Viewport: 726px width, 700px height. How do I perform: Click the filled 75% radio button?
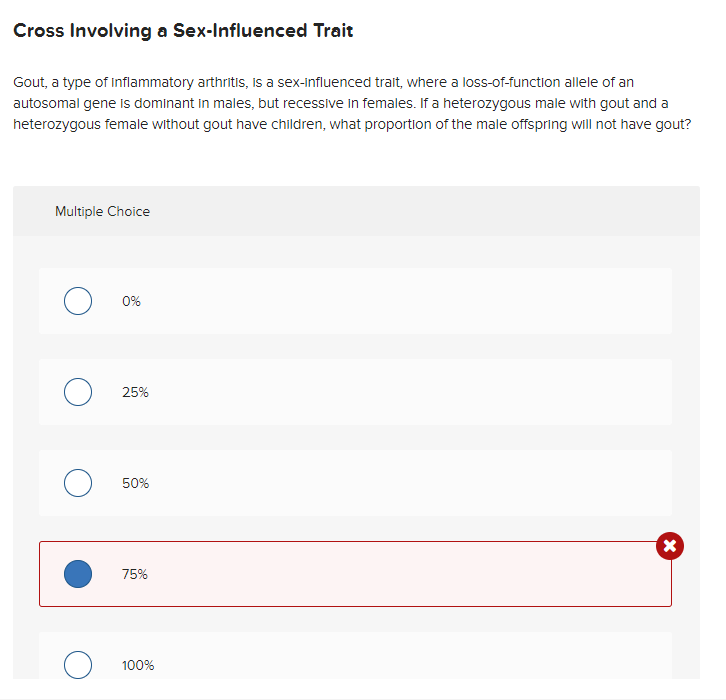[78, 574]
